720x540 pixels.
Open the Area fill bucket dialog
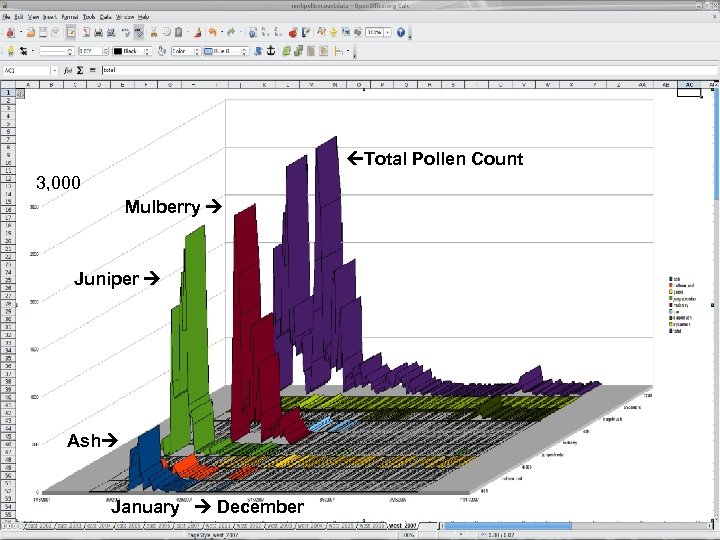pyautogui.click(x=162, y=51)
